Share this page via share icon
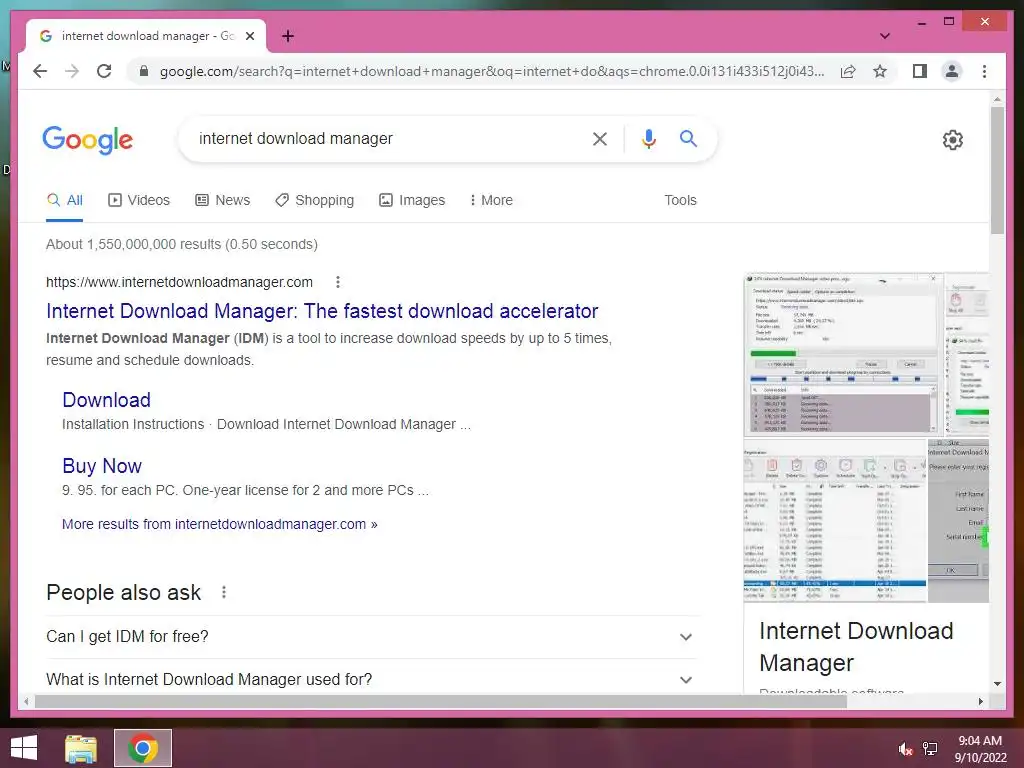 click(848, 71)
